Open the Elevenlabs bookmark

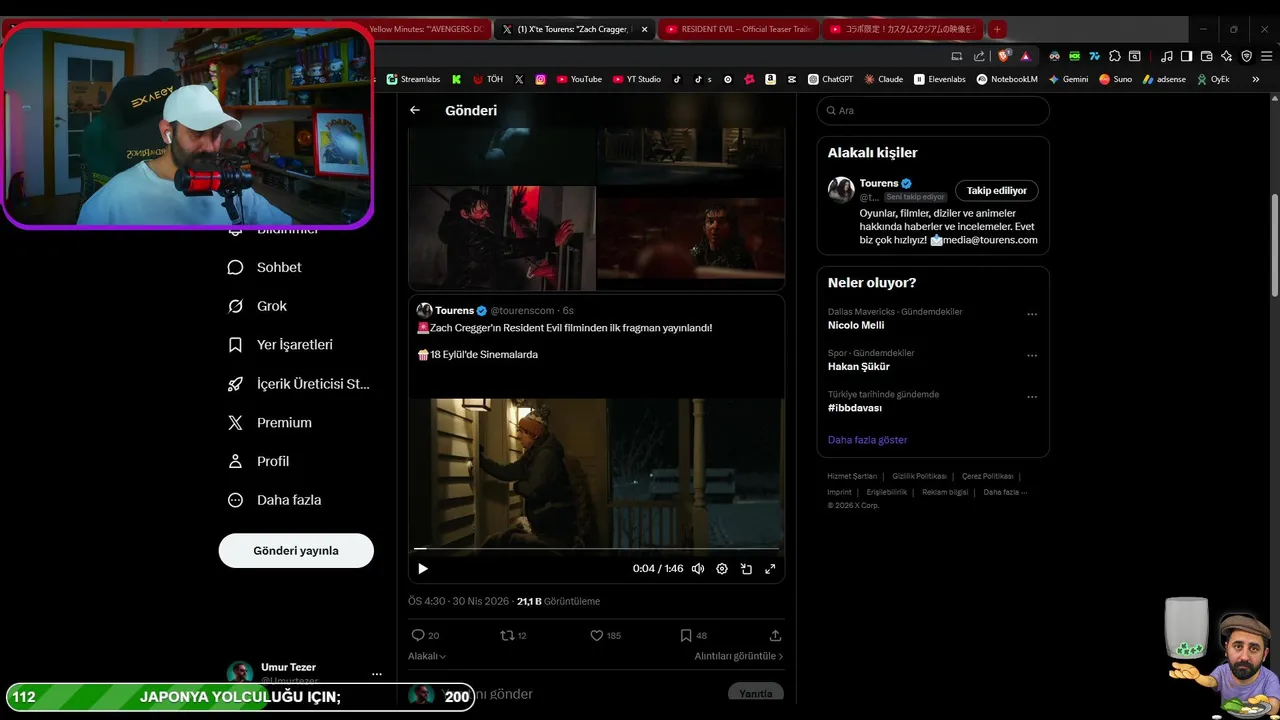tap(940, 79)
